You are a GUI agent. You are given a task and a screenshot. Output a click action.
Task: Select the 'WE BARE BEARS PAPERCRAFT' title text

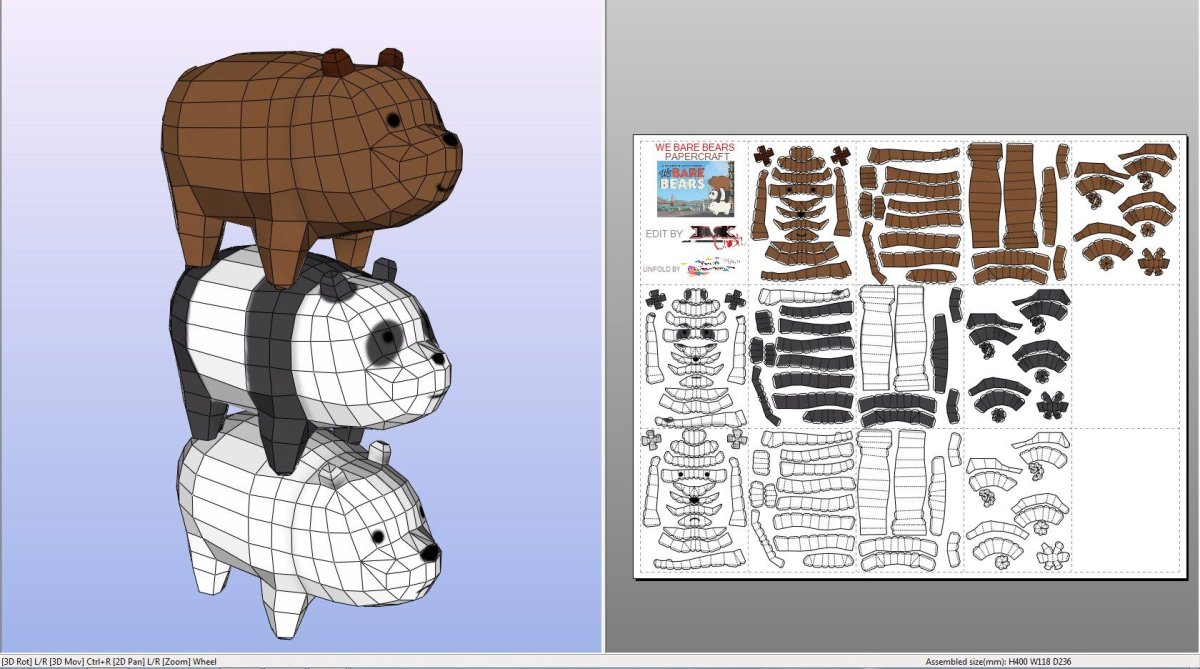point(694,152)
